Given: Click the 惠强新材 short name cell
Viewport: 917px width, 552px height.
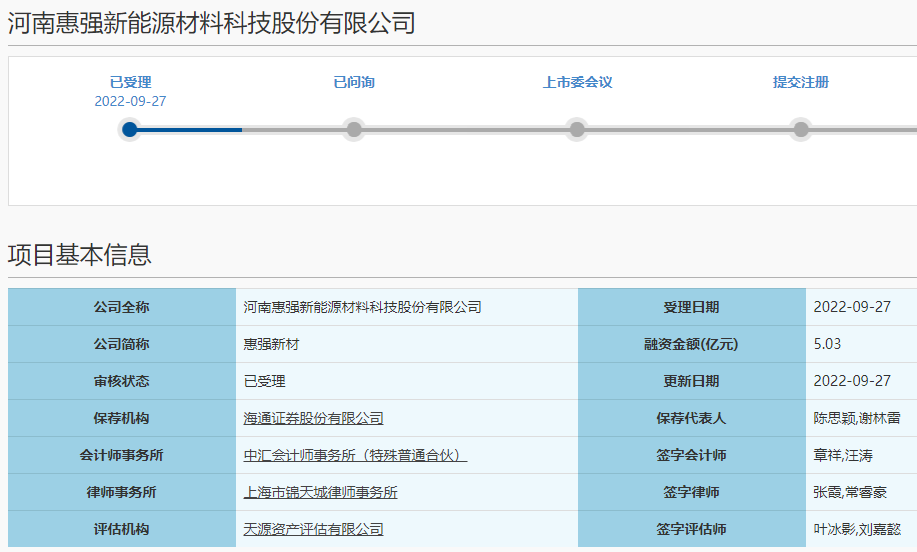Looking at the screenshot, I should point(271,344).
